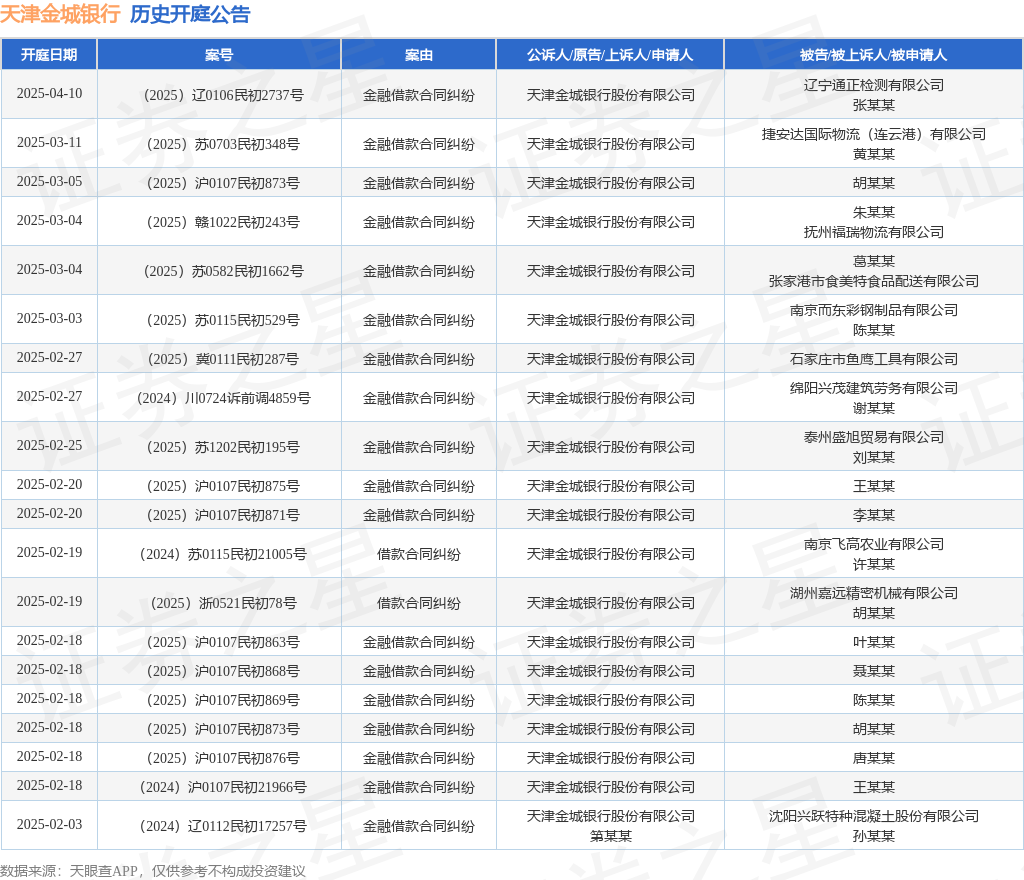
Task: Click defendant 抚州福瑞物流有限公司
Action: pyautogui.click(x=873, y=232)
